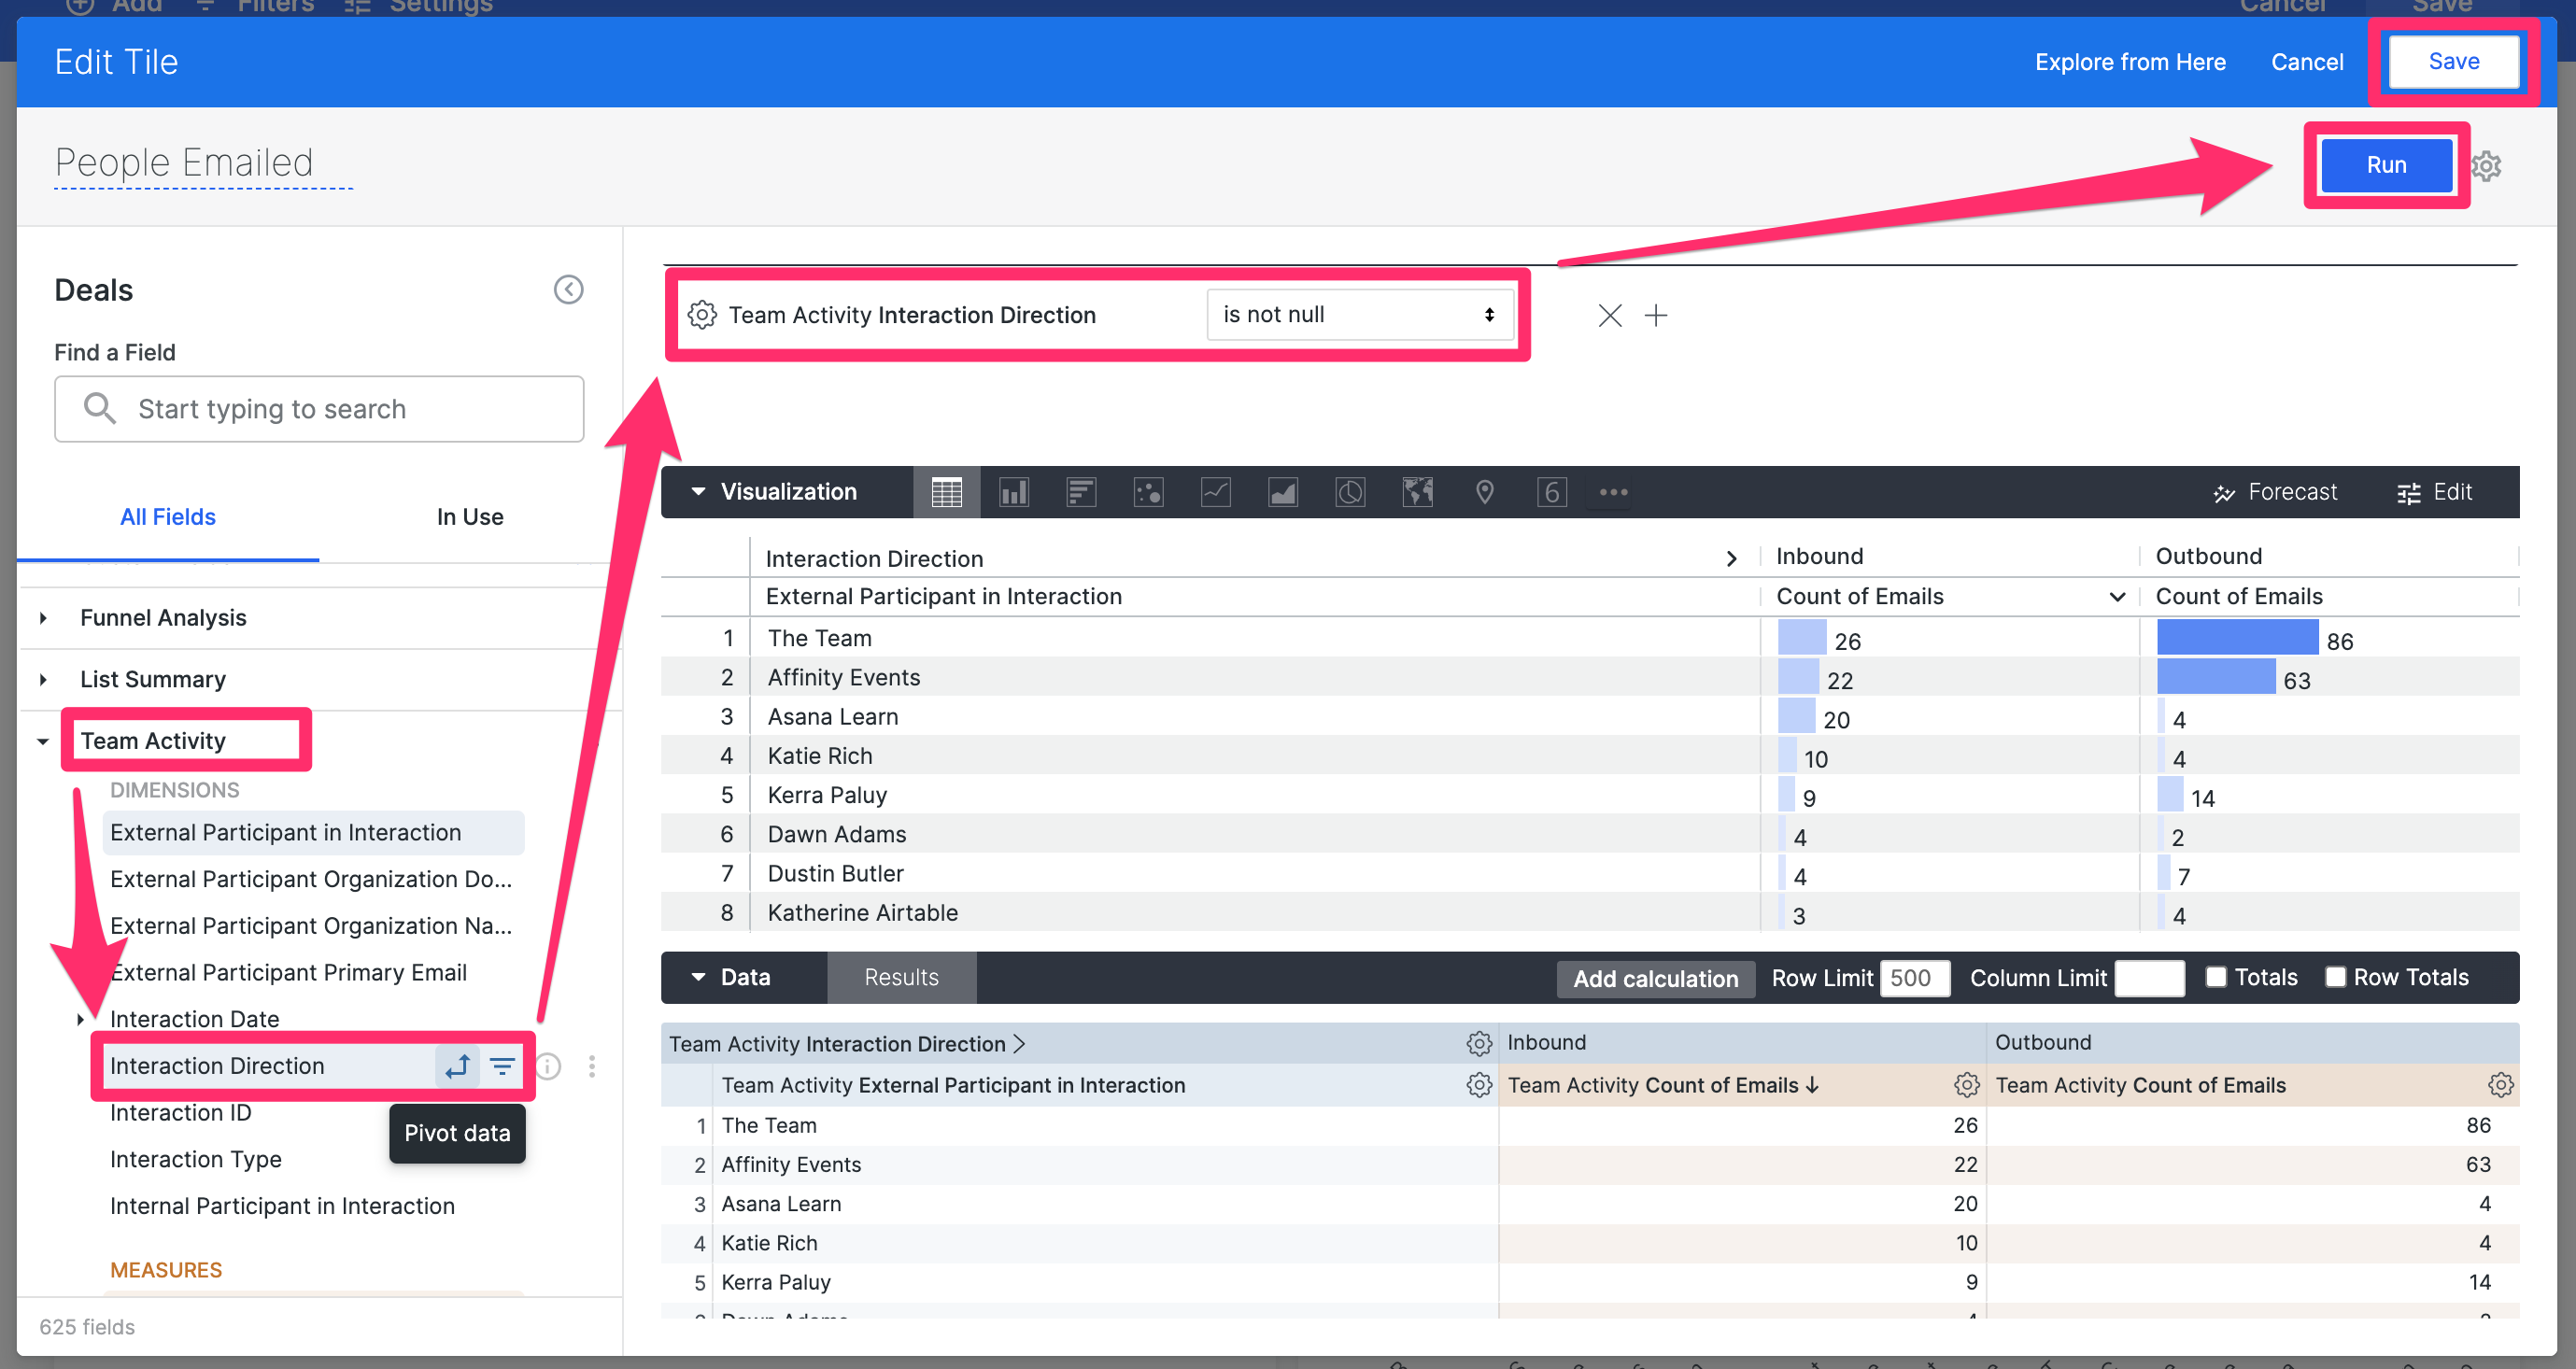Open the query settings gear next to Run
Viewport: 2576px width, 1369px height.
coord(2487,165)
